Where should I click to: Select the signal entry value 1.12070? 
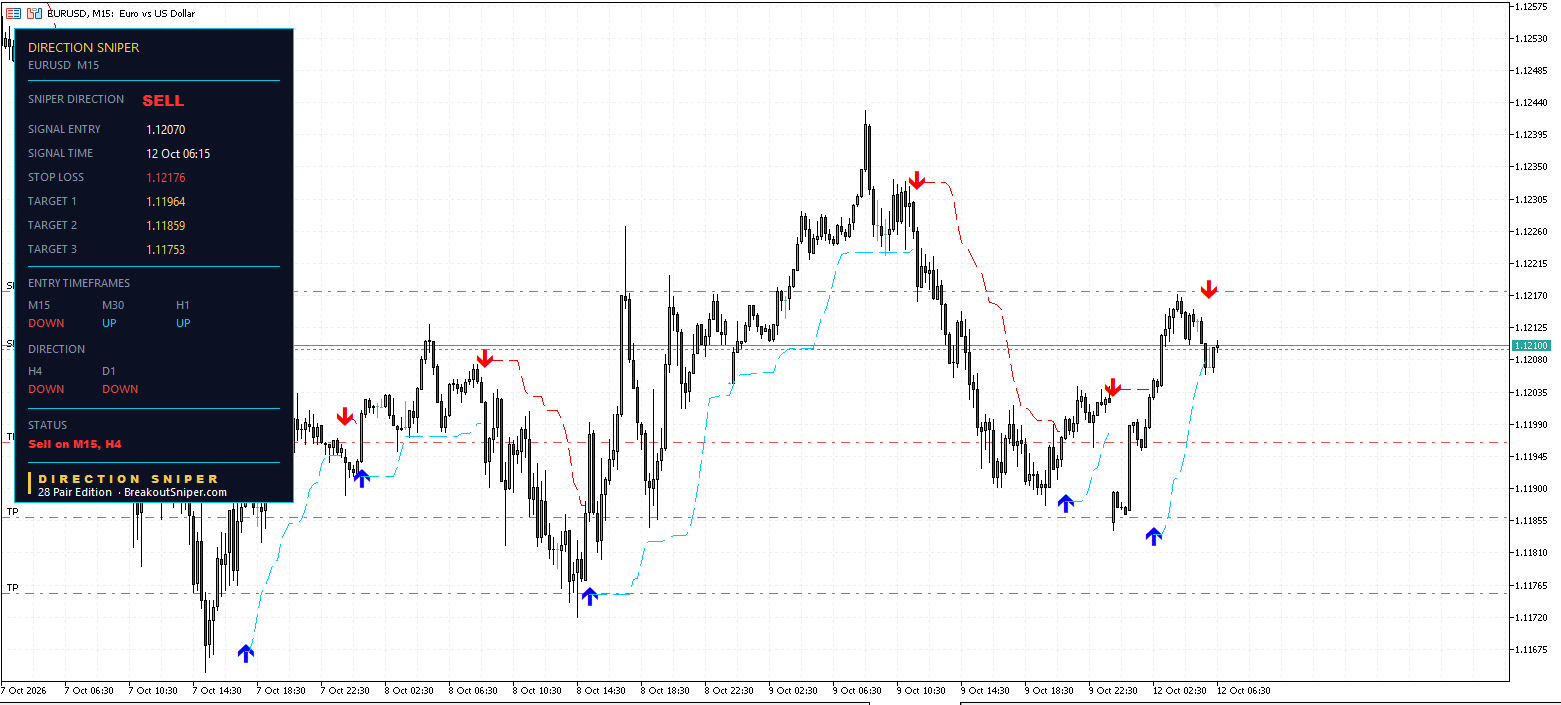[x=166, y=129]
